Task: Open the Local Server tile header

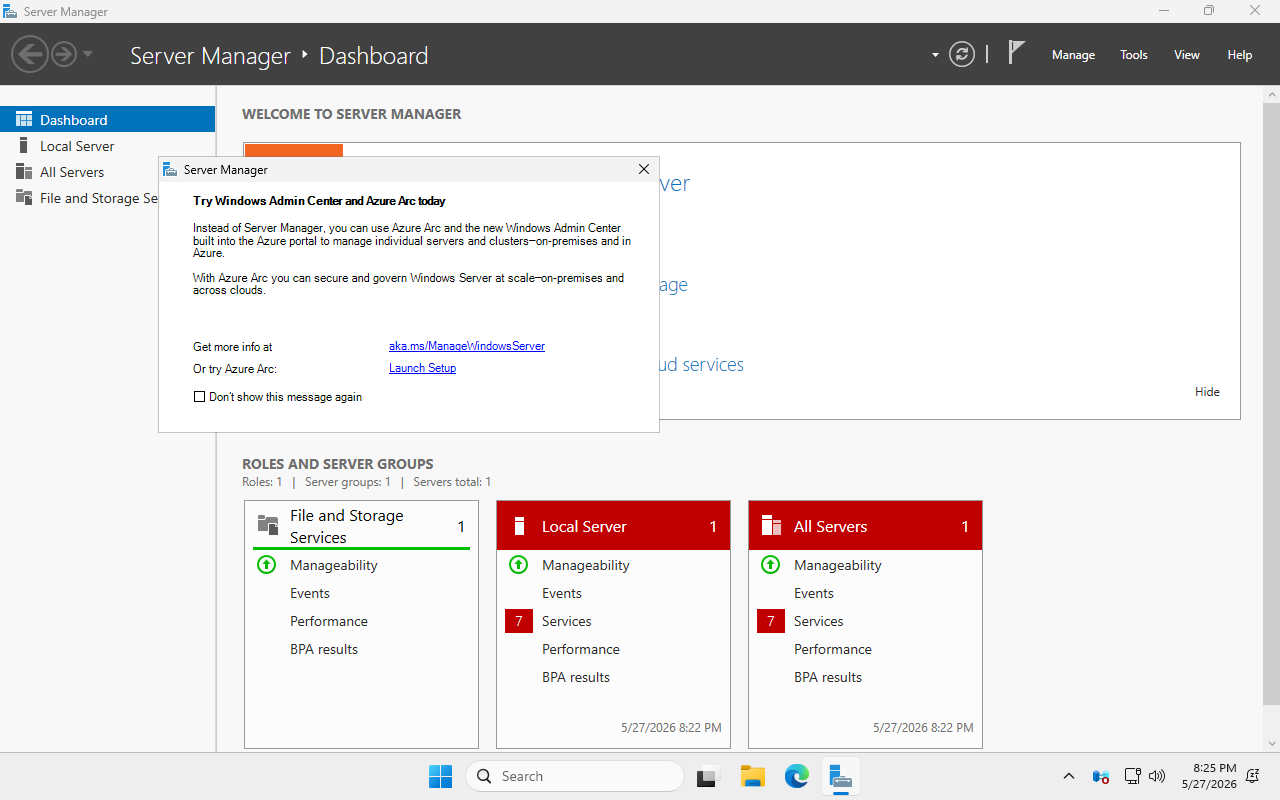Action: (614, 526)
